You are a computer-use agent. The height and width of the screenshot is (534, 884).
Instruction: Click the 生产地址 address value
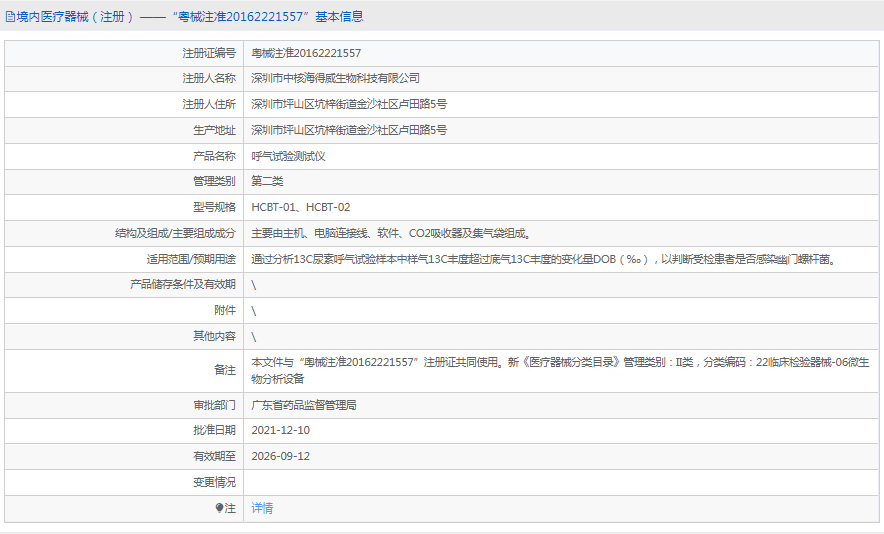(x=349, y=130)
